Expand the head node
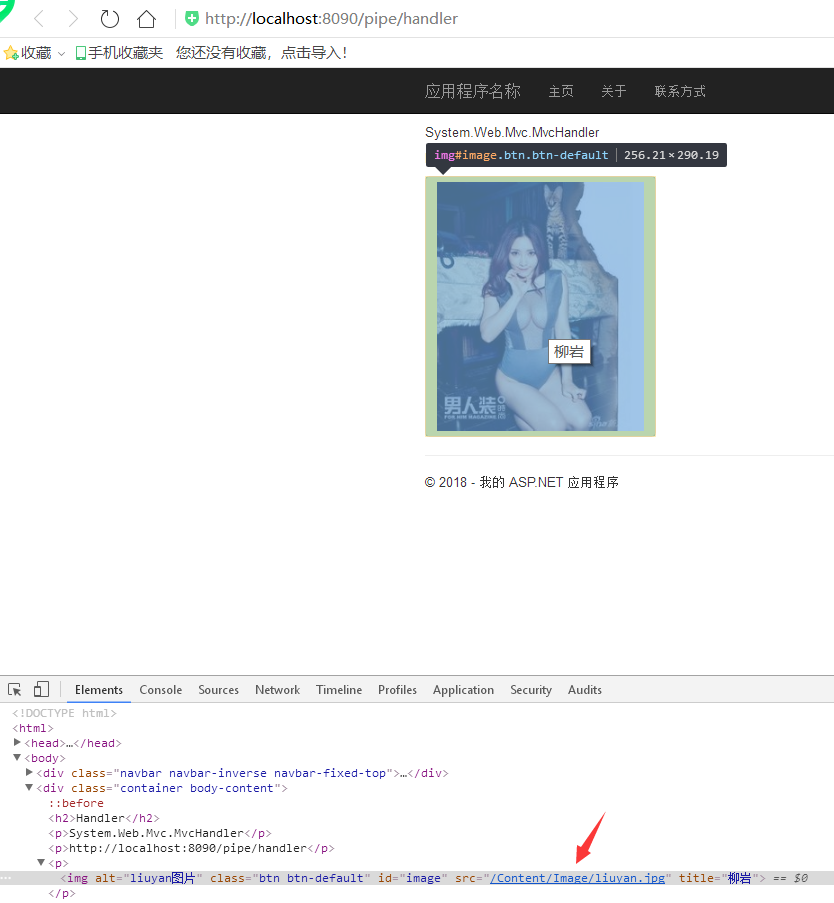 point(17,742)
